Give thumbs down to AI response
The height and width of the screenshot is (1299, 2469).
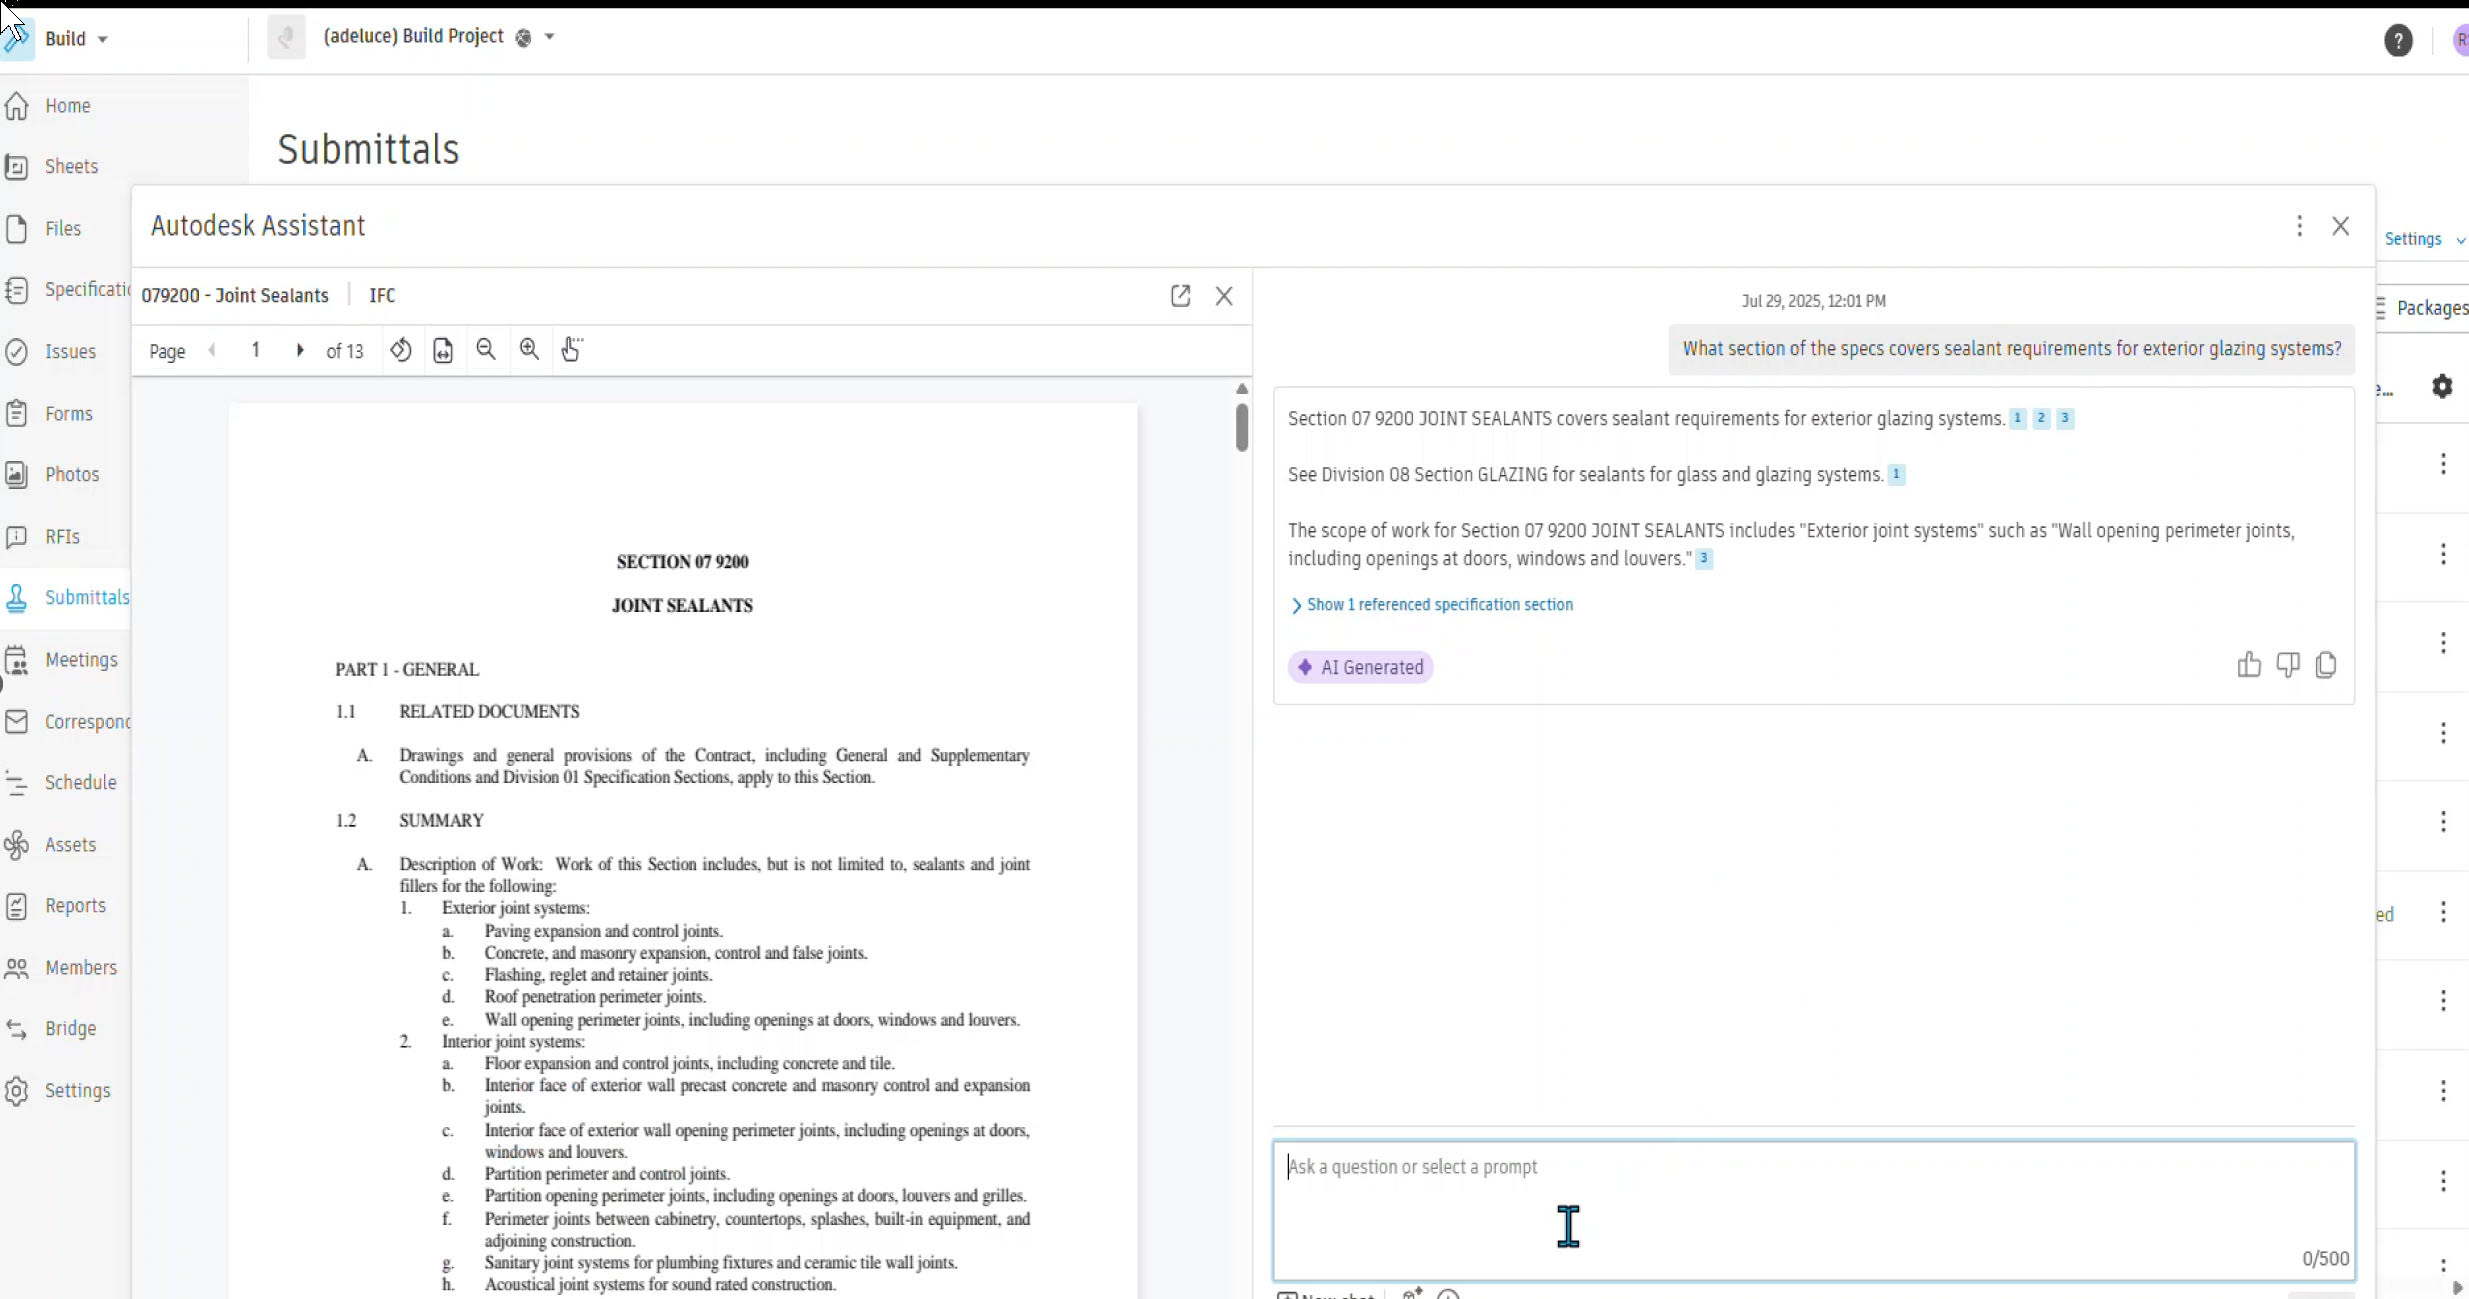point(2287,665)
